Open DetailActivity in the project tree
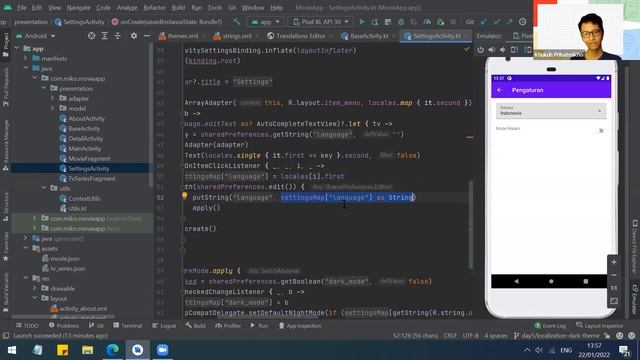Screen dimensions: 640x360 click(x=85, y=138)
